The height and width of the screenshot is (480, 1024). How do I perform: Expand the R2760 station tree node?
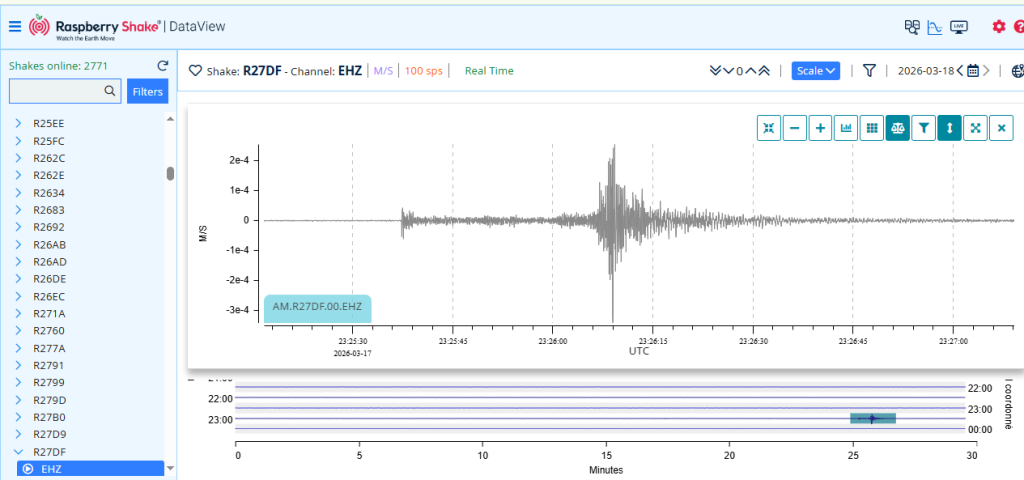tap(19, 330)
